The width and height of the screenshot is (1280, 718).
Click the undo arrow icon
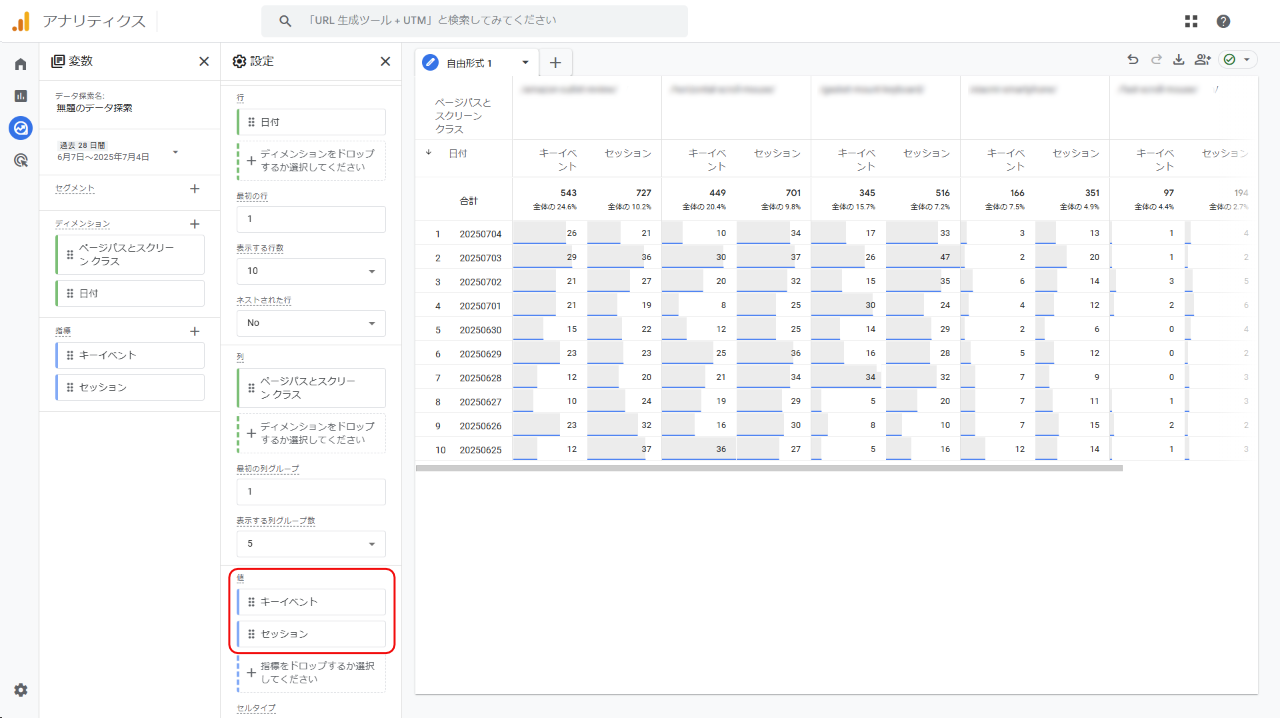pos(1133,60)
